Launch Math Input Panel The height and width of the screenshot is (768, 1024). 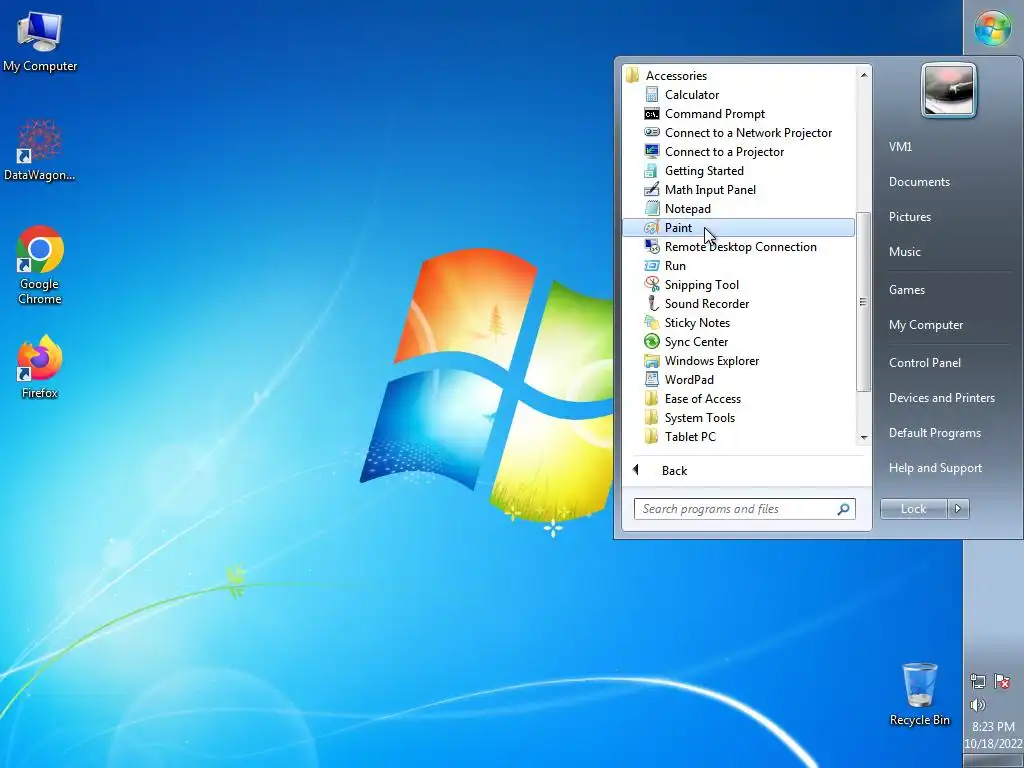[738, 189]
